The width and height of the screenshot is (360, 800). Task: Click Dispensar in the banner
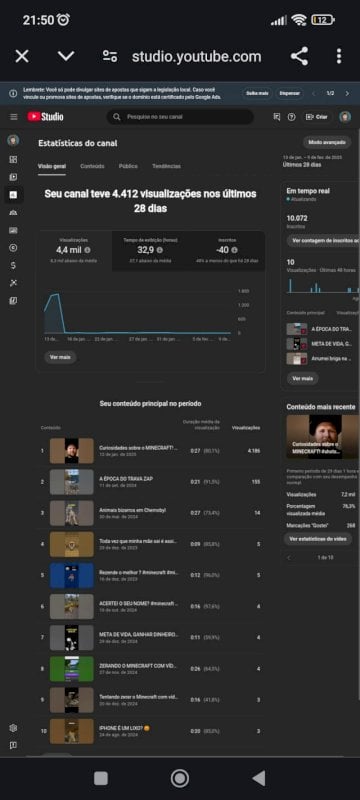[x=289, y=93]
